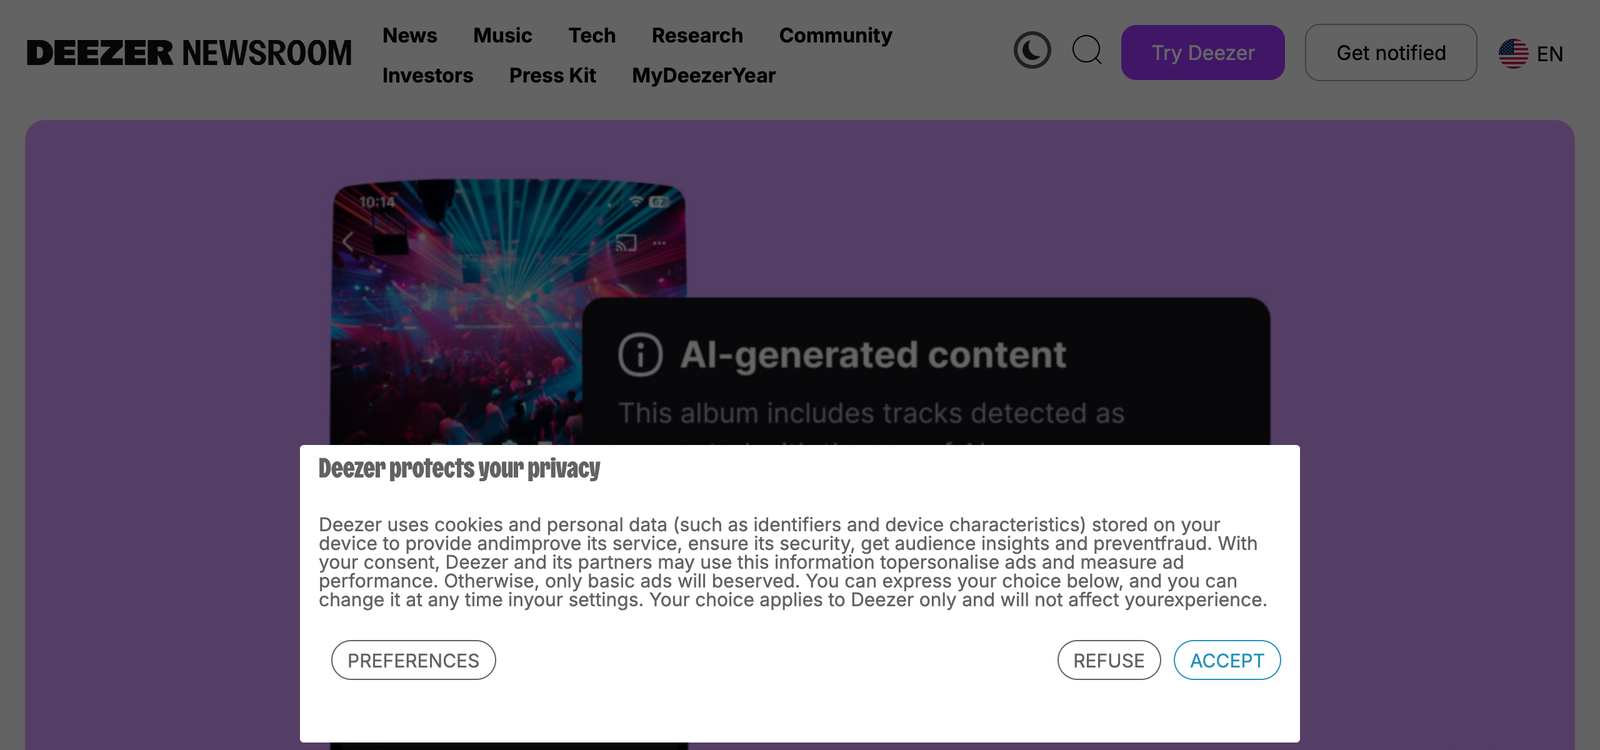1600x750 pixels.
Task: Click the info icon beside AI-generated content
Action: coord(640,354)
